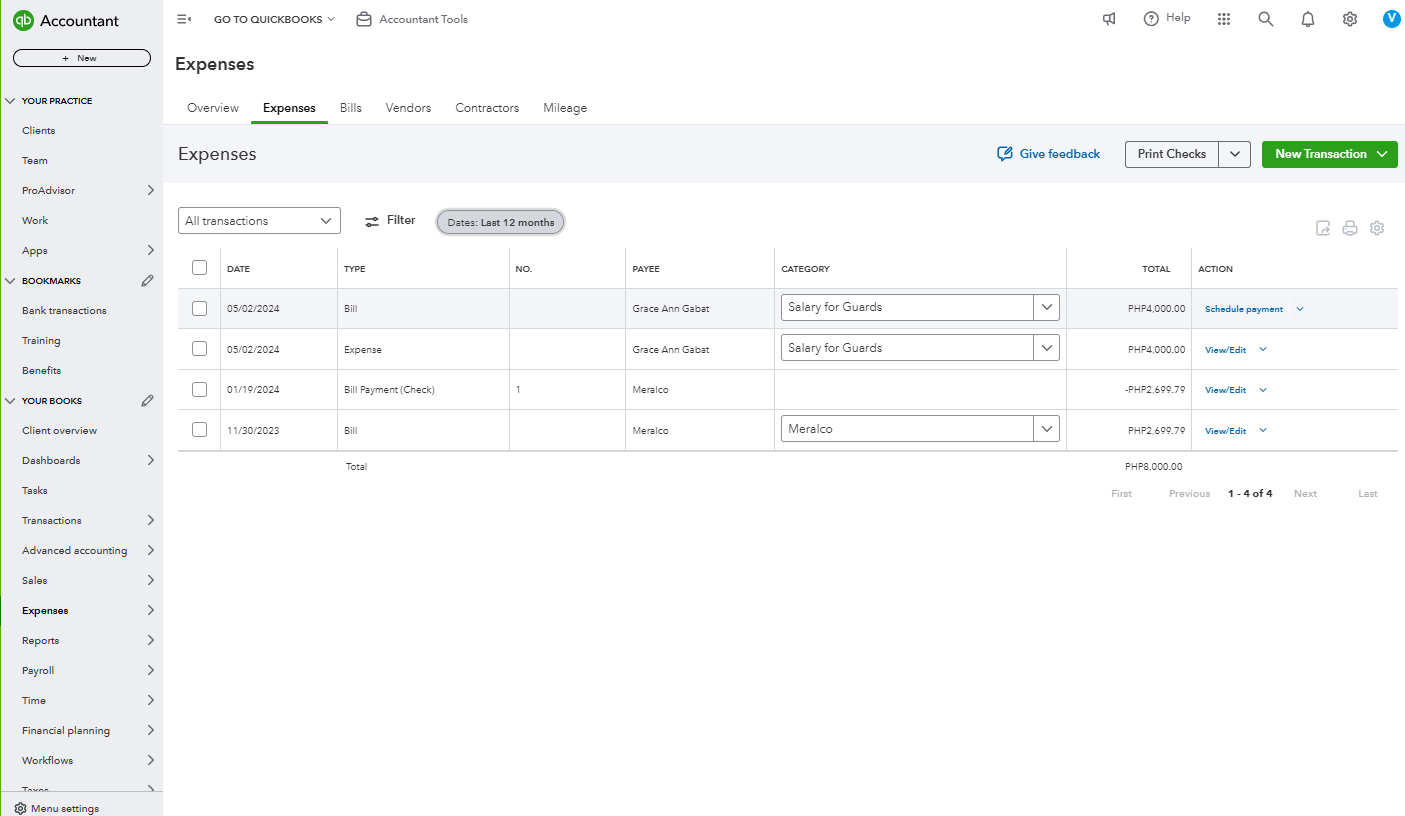
Task: Edit Your Books section with pencil icon
Action: 148,401
